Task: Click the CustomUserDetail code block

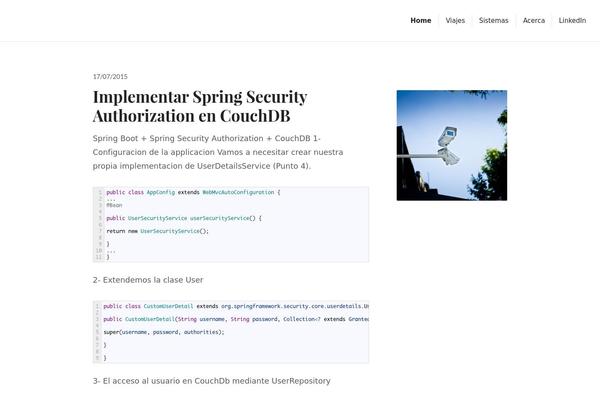Action: tap(231, 332)
